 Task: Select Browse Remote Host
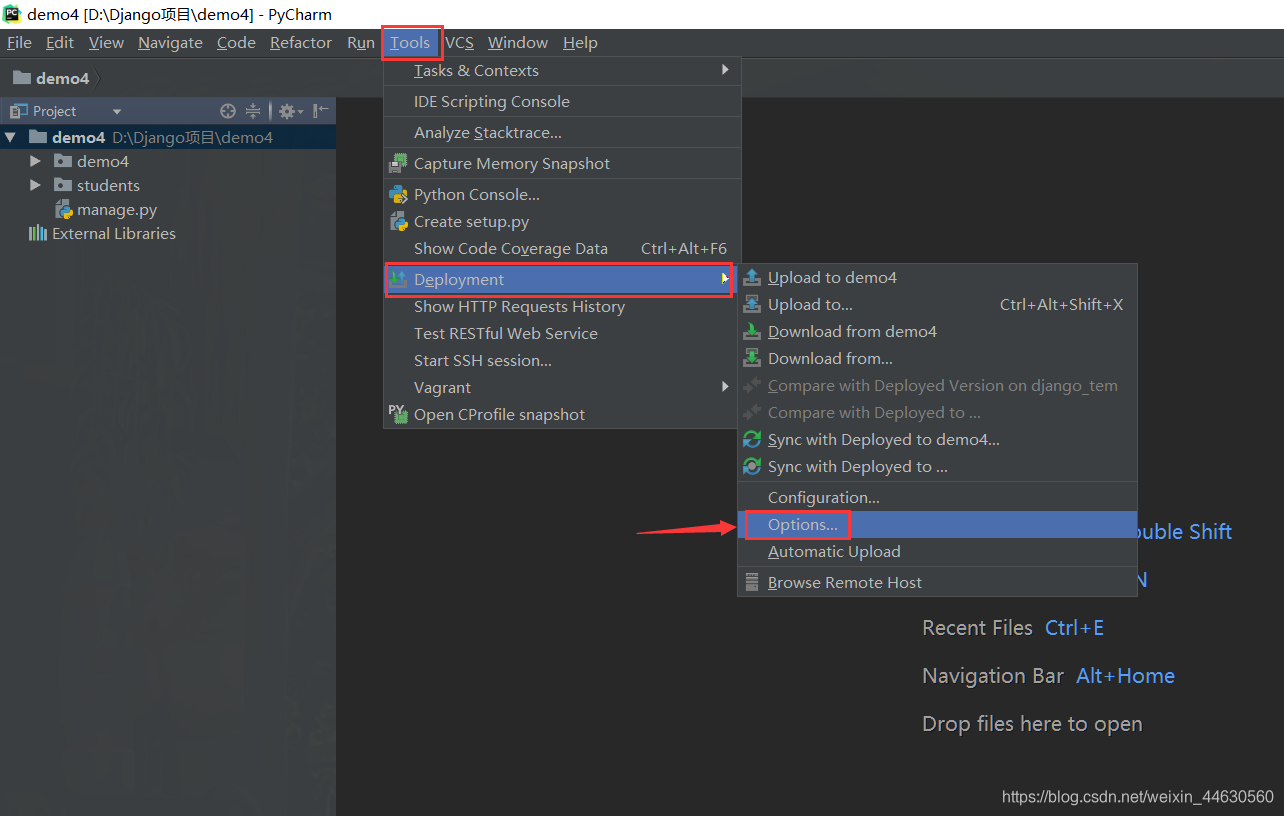[937, 582]
